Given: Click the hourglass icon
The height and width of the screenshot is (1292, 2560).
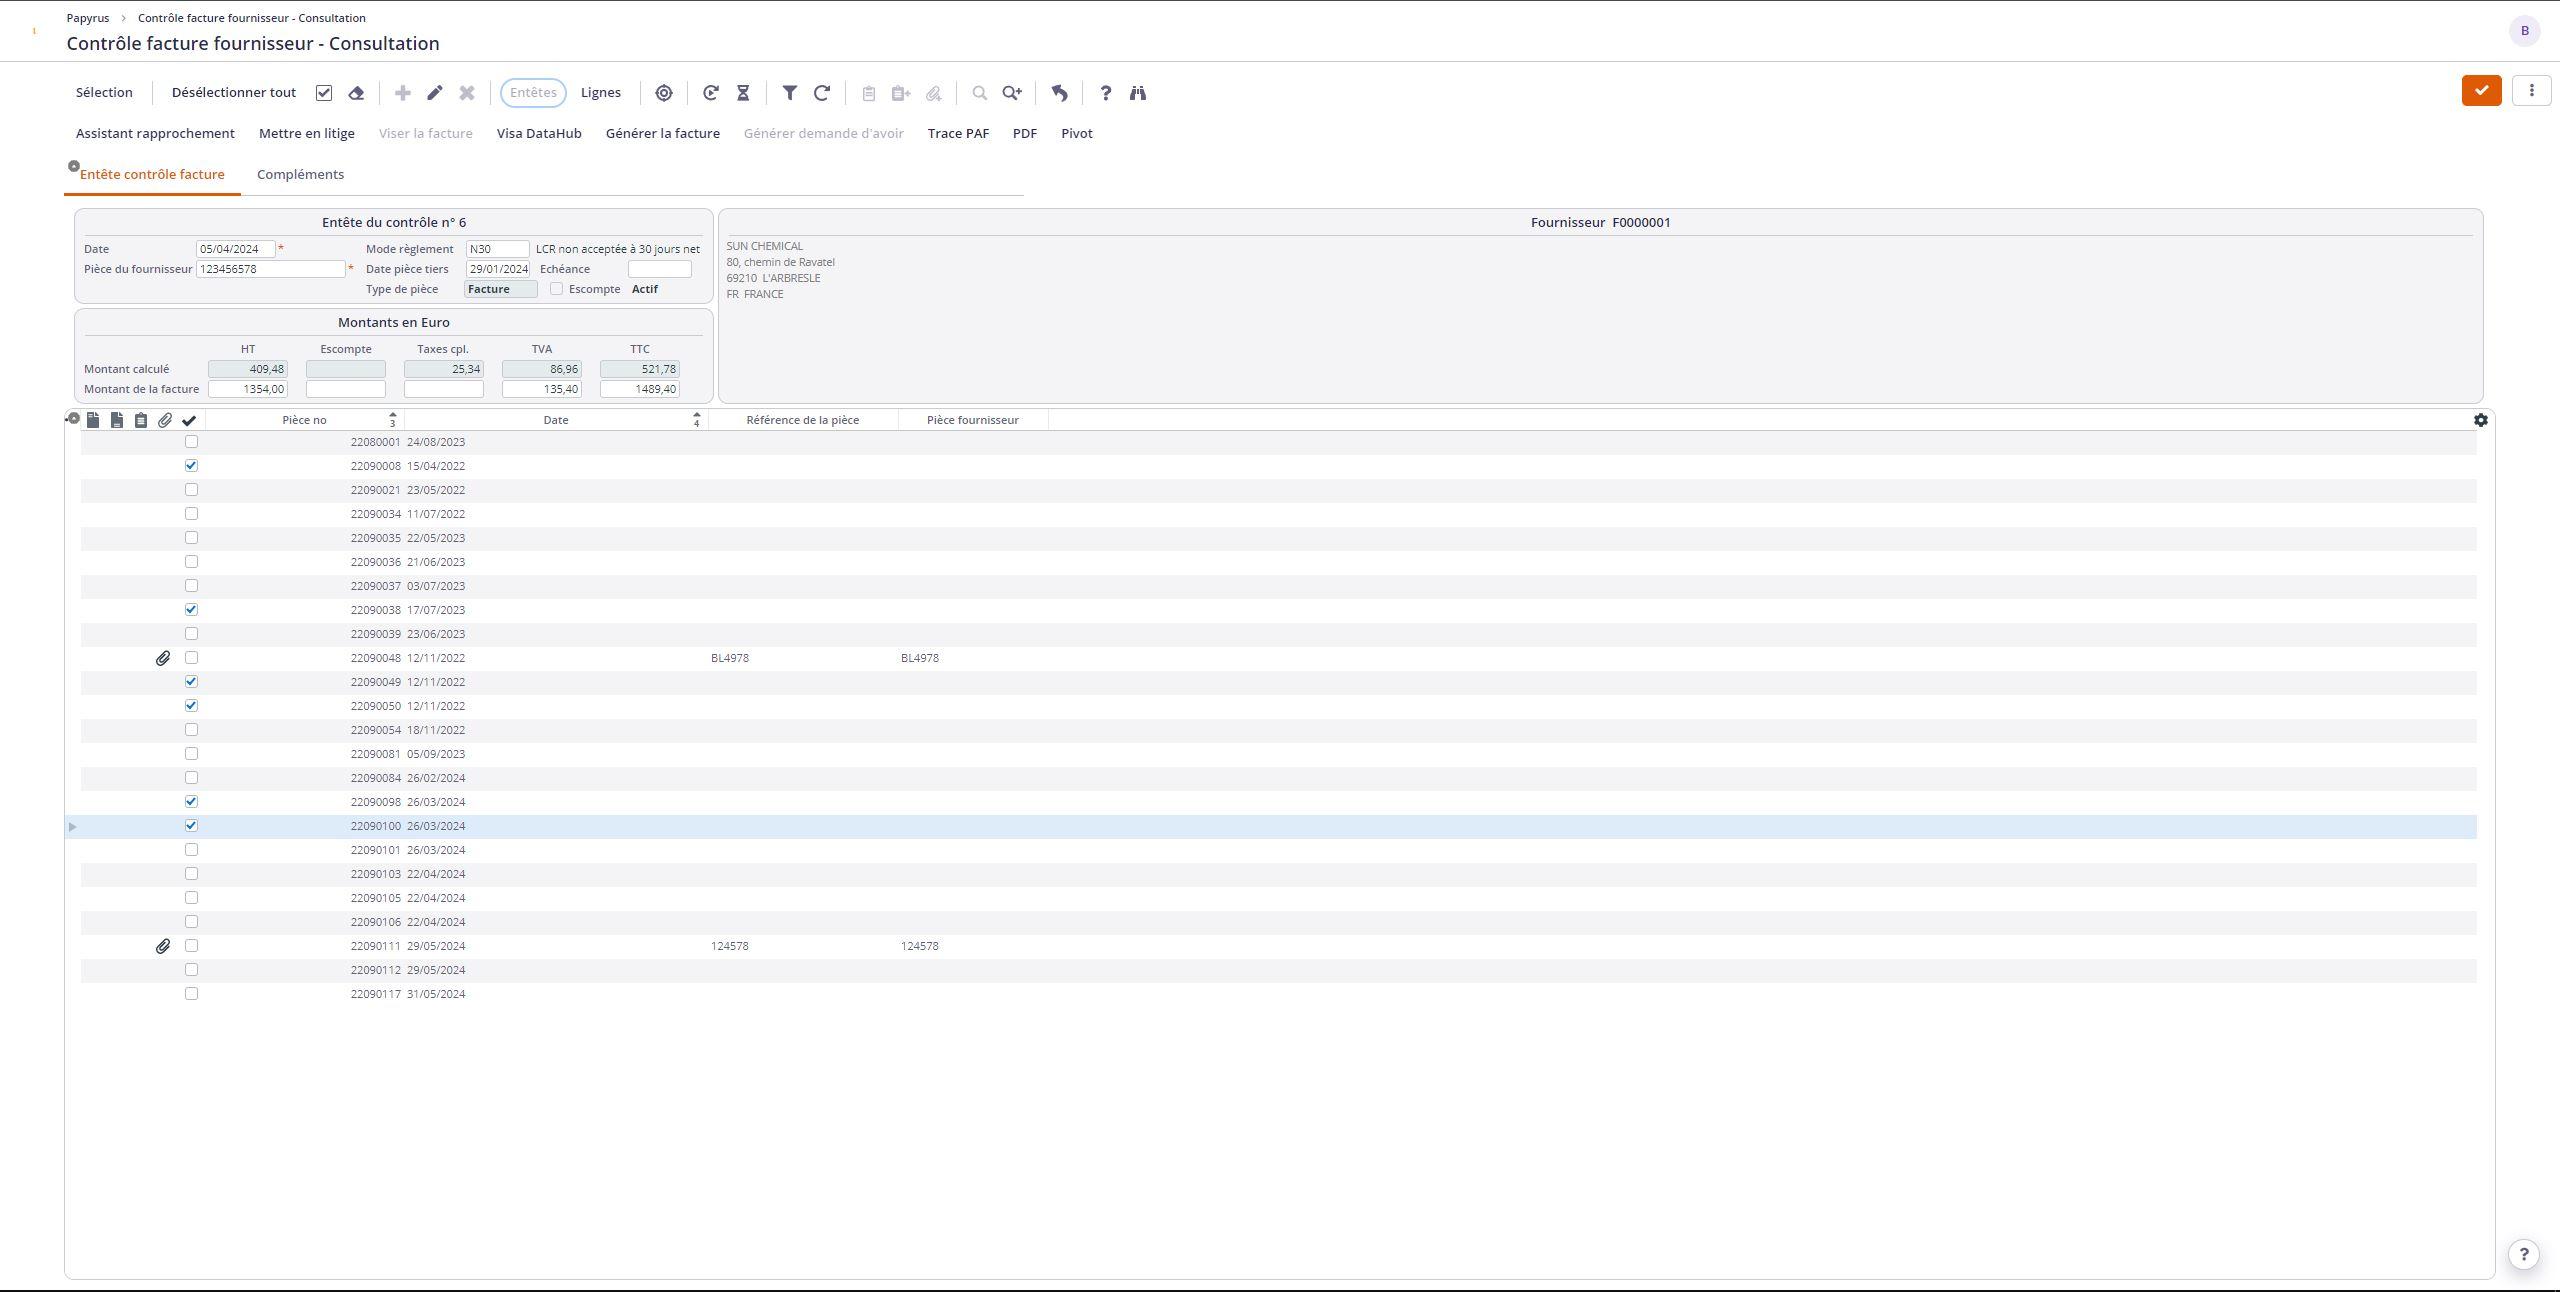Looking at the screenshot, I should pyautogui.click(x=743, y=93).
